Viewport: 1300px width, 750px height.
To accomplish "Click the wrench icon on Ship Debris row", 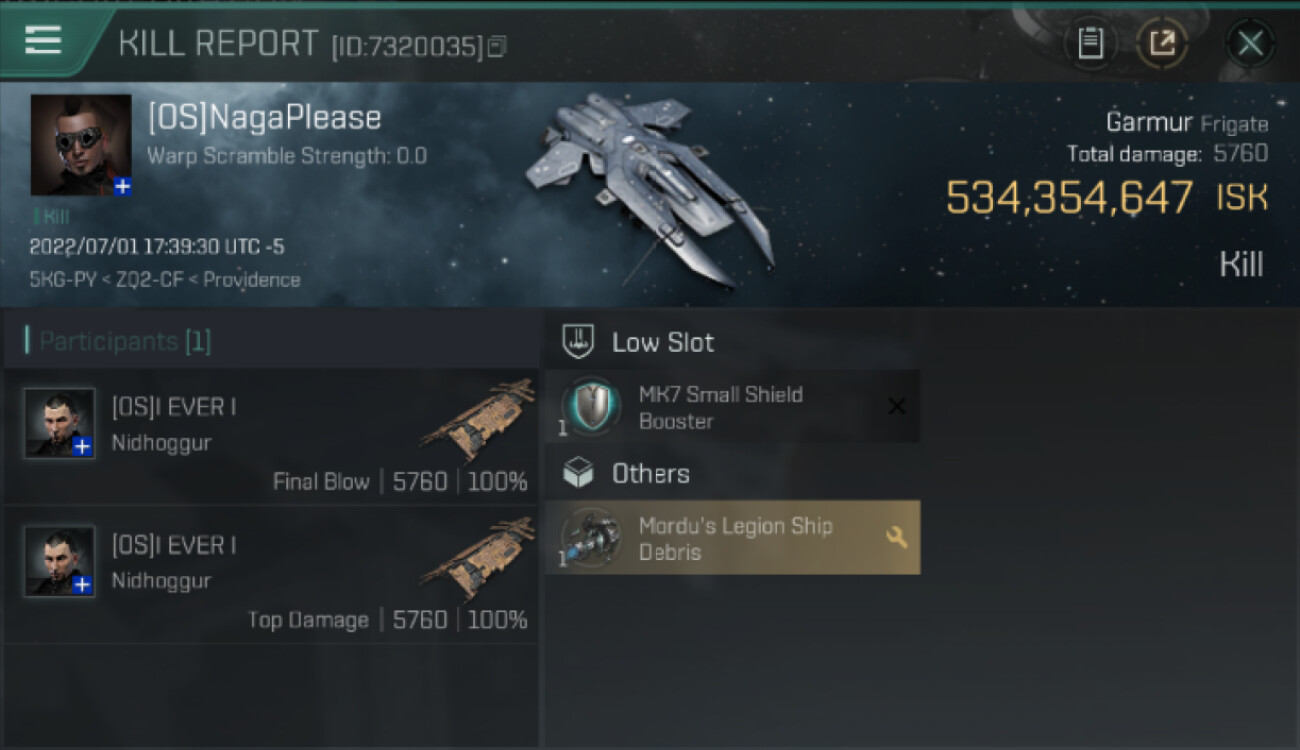I will coord(897,537).
